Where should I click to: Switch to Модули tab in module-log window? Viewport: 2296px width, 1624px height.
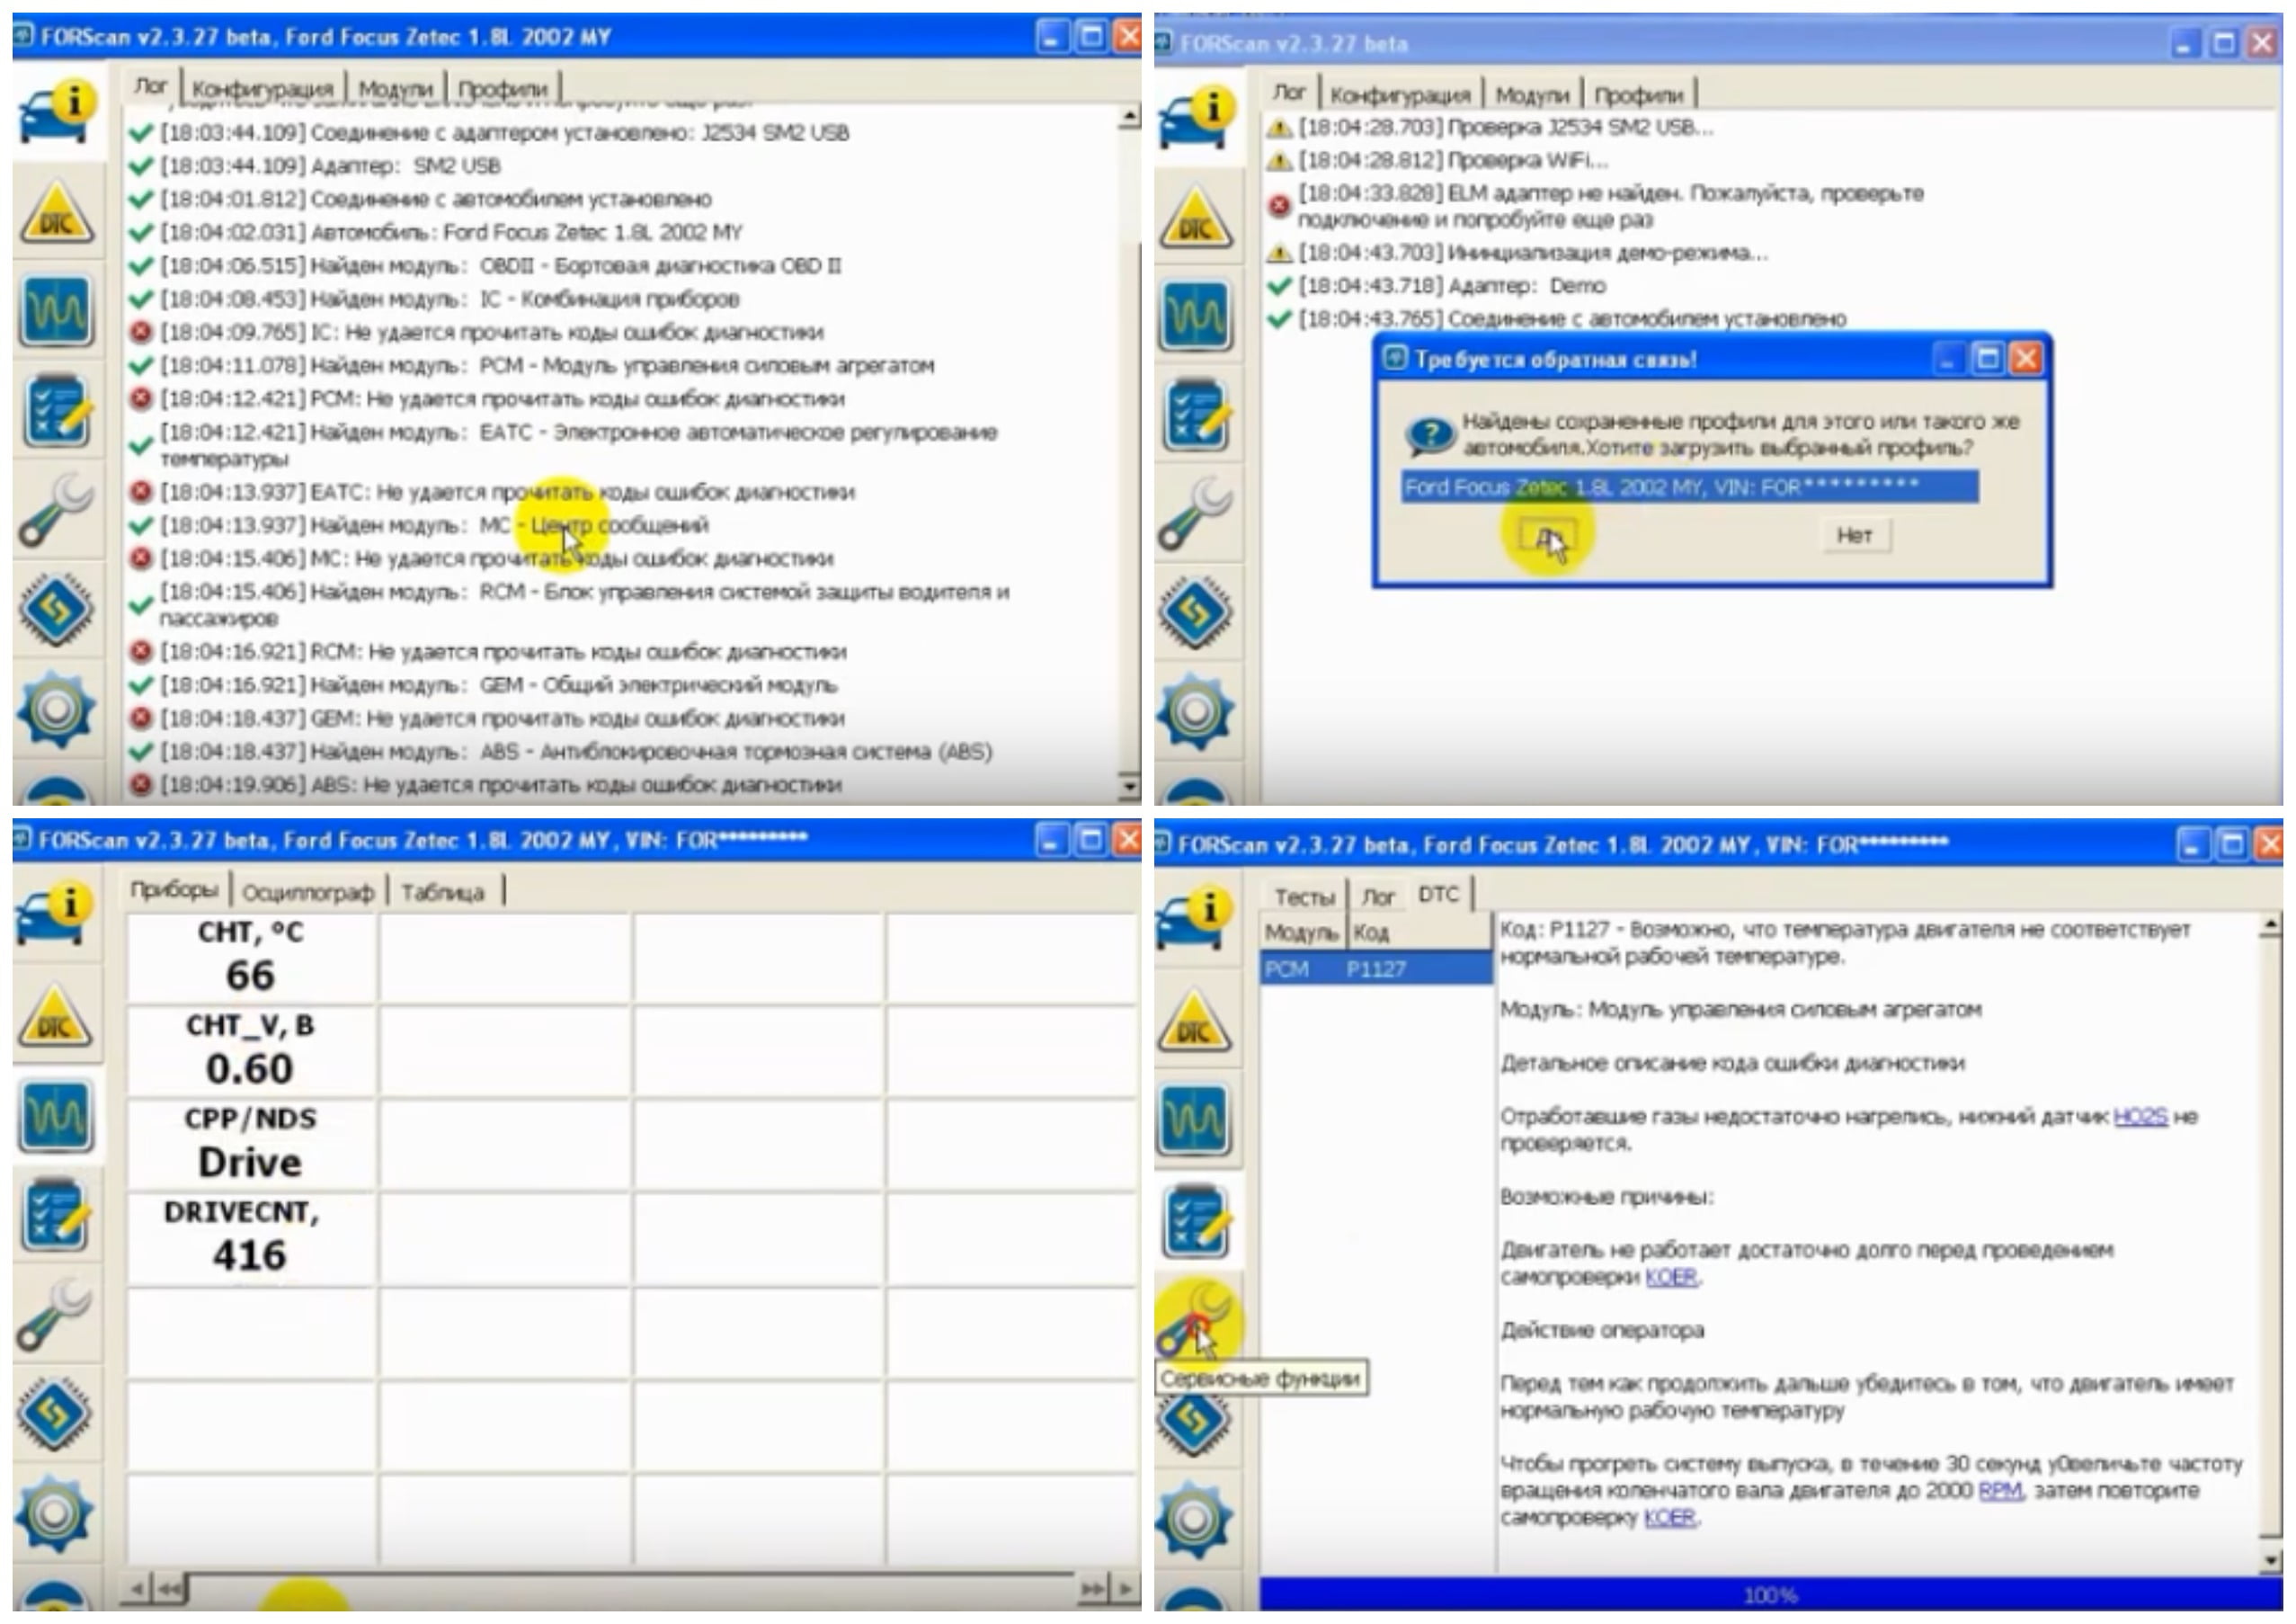pos(395,88)
